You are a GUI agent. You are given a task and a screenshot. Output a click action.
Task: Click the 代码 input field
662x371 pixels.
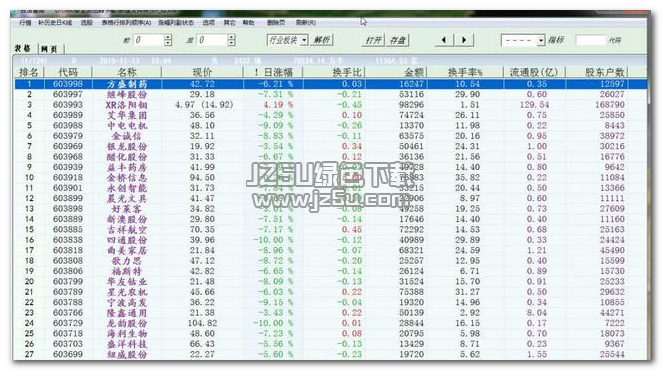tap(591, 40)
